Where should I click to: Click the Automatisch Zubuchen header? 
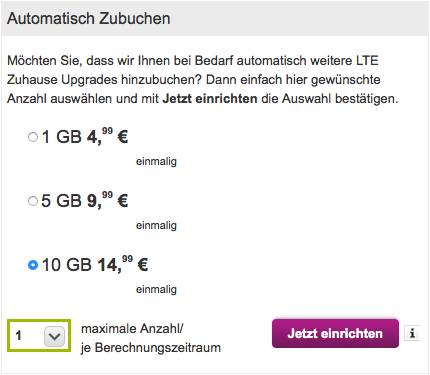(89, 18)
